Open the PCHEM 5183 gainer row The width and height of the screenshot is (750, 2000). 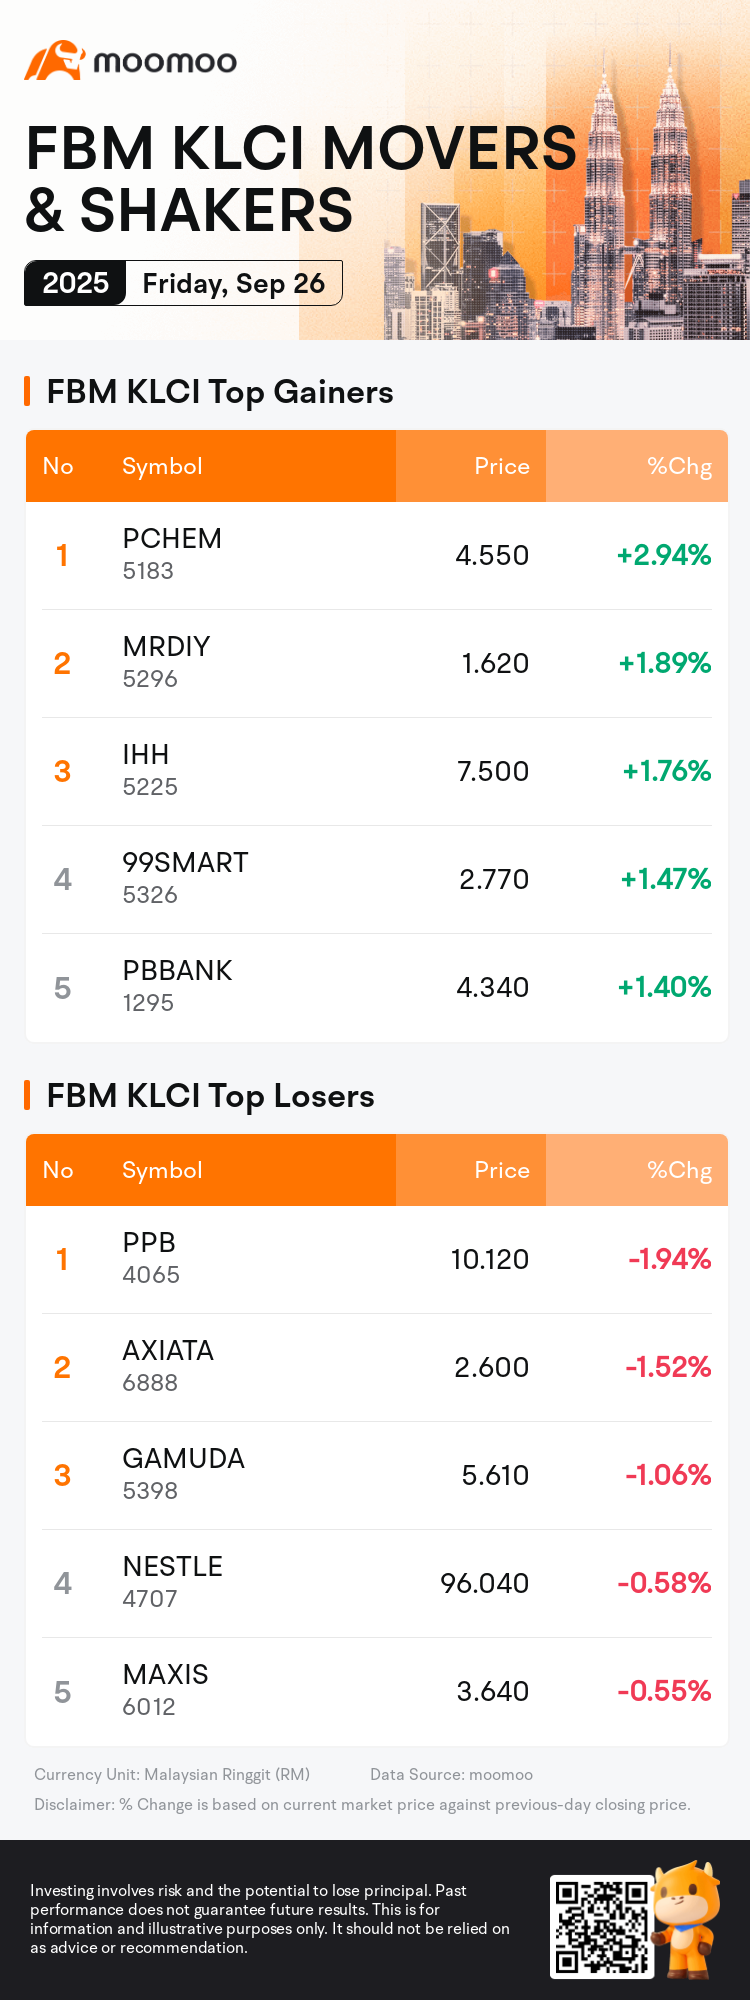pyautogui.click(x=376, y=555)
